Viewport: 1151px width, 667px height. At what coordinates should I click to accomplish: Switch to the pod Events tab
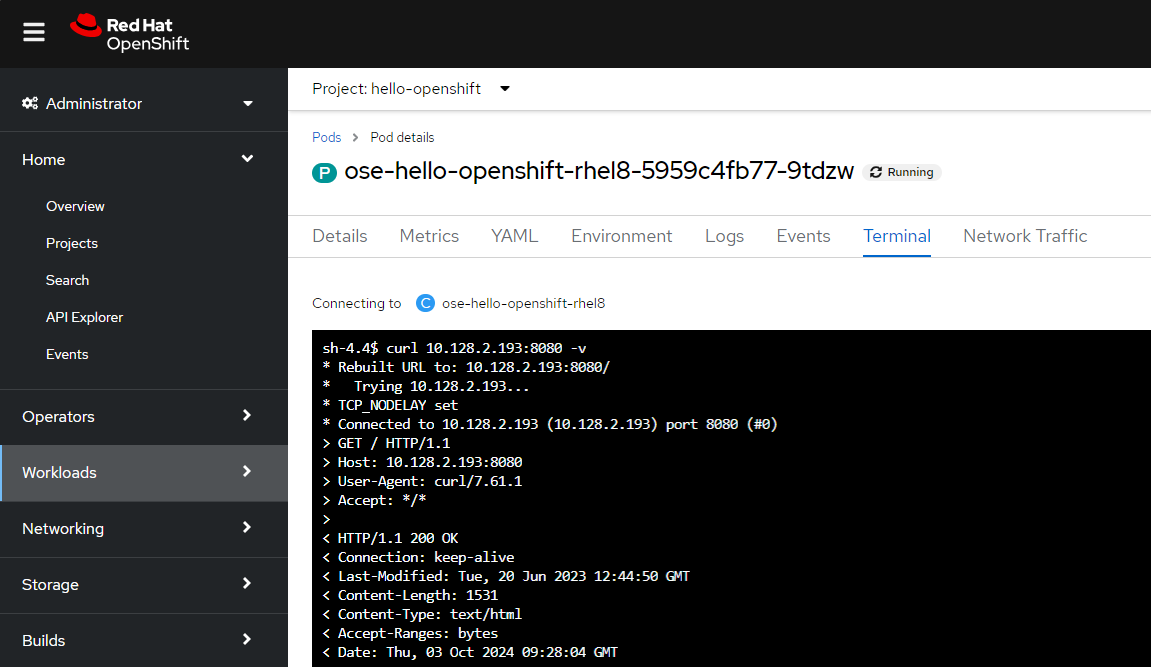click(x=804, y=236)
